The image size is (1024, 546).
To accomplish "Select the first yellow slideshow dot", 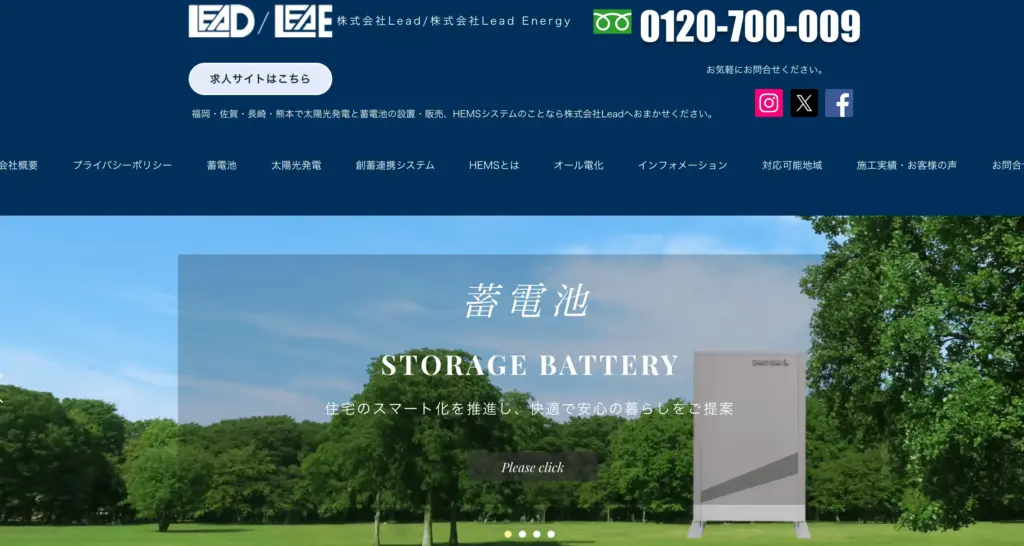I will tap(508, 534).
